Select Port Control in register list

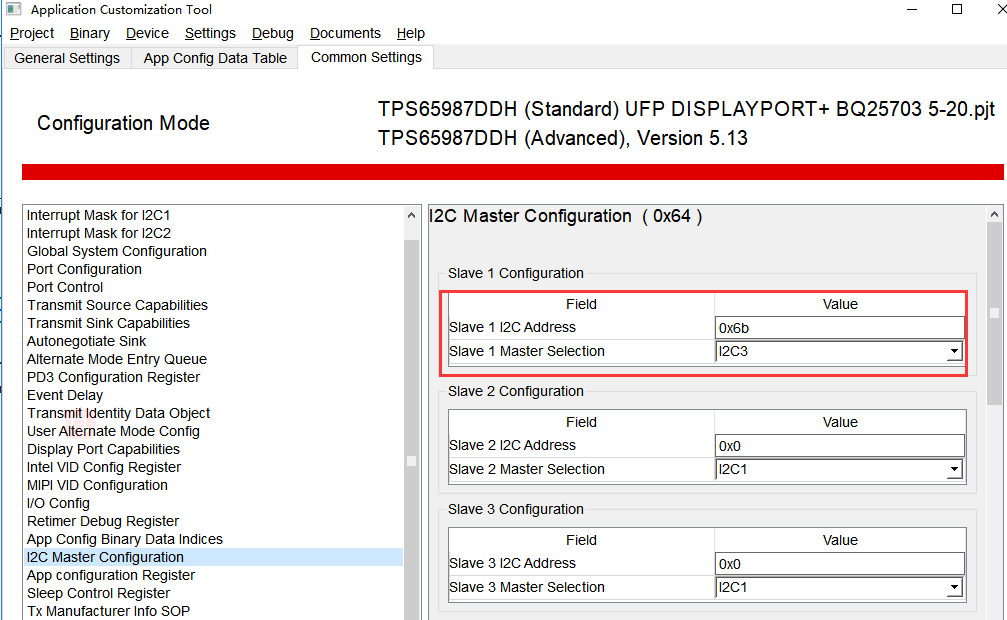click(x=213, y=287)
